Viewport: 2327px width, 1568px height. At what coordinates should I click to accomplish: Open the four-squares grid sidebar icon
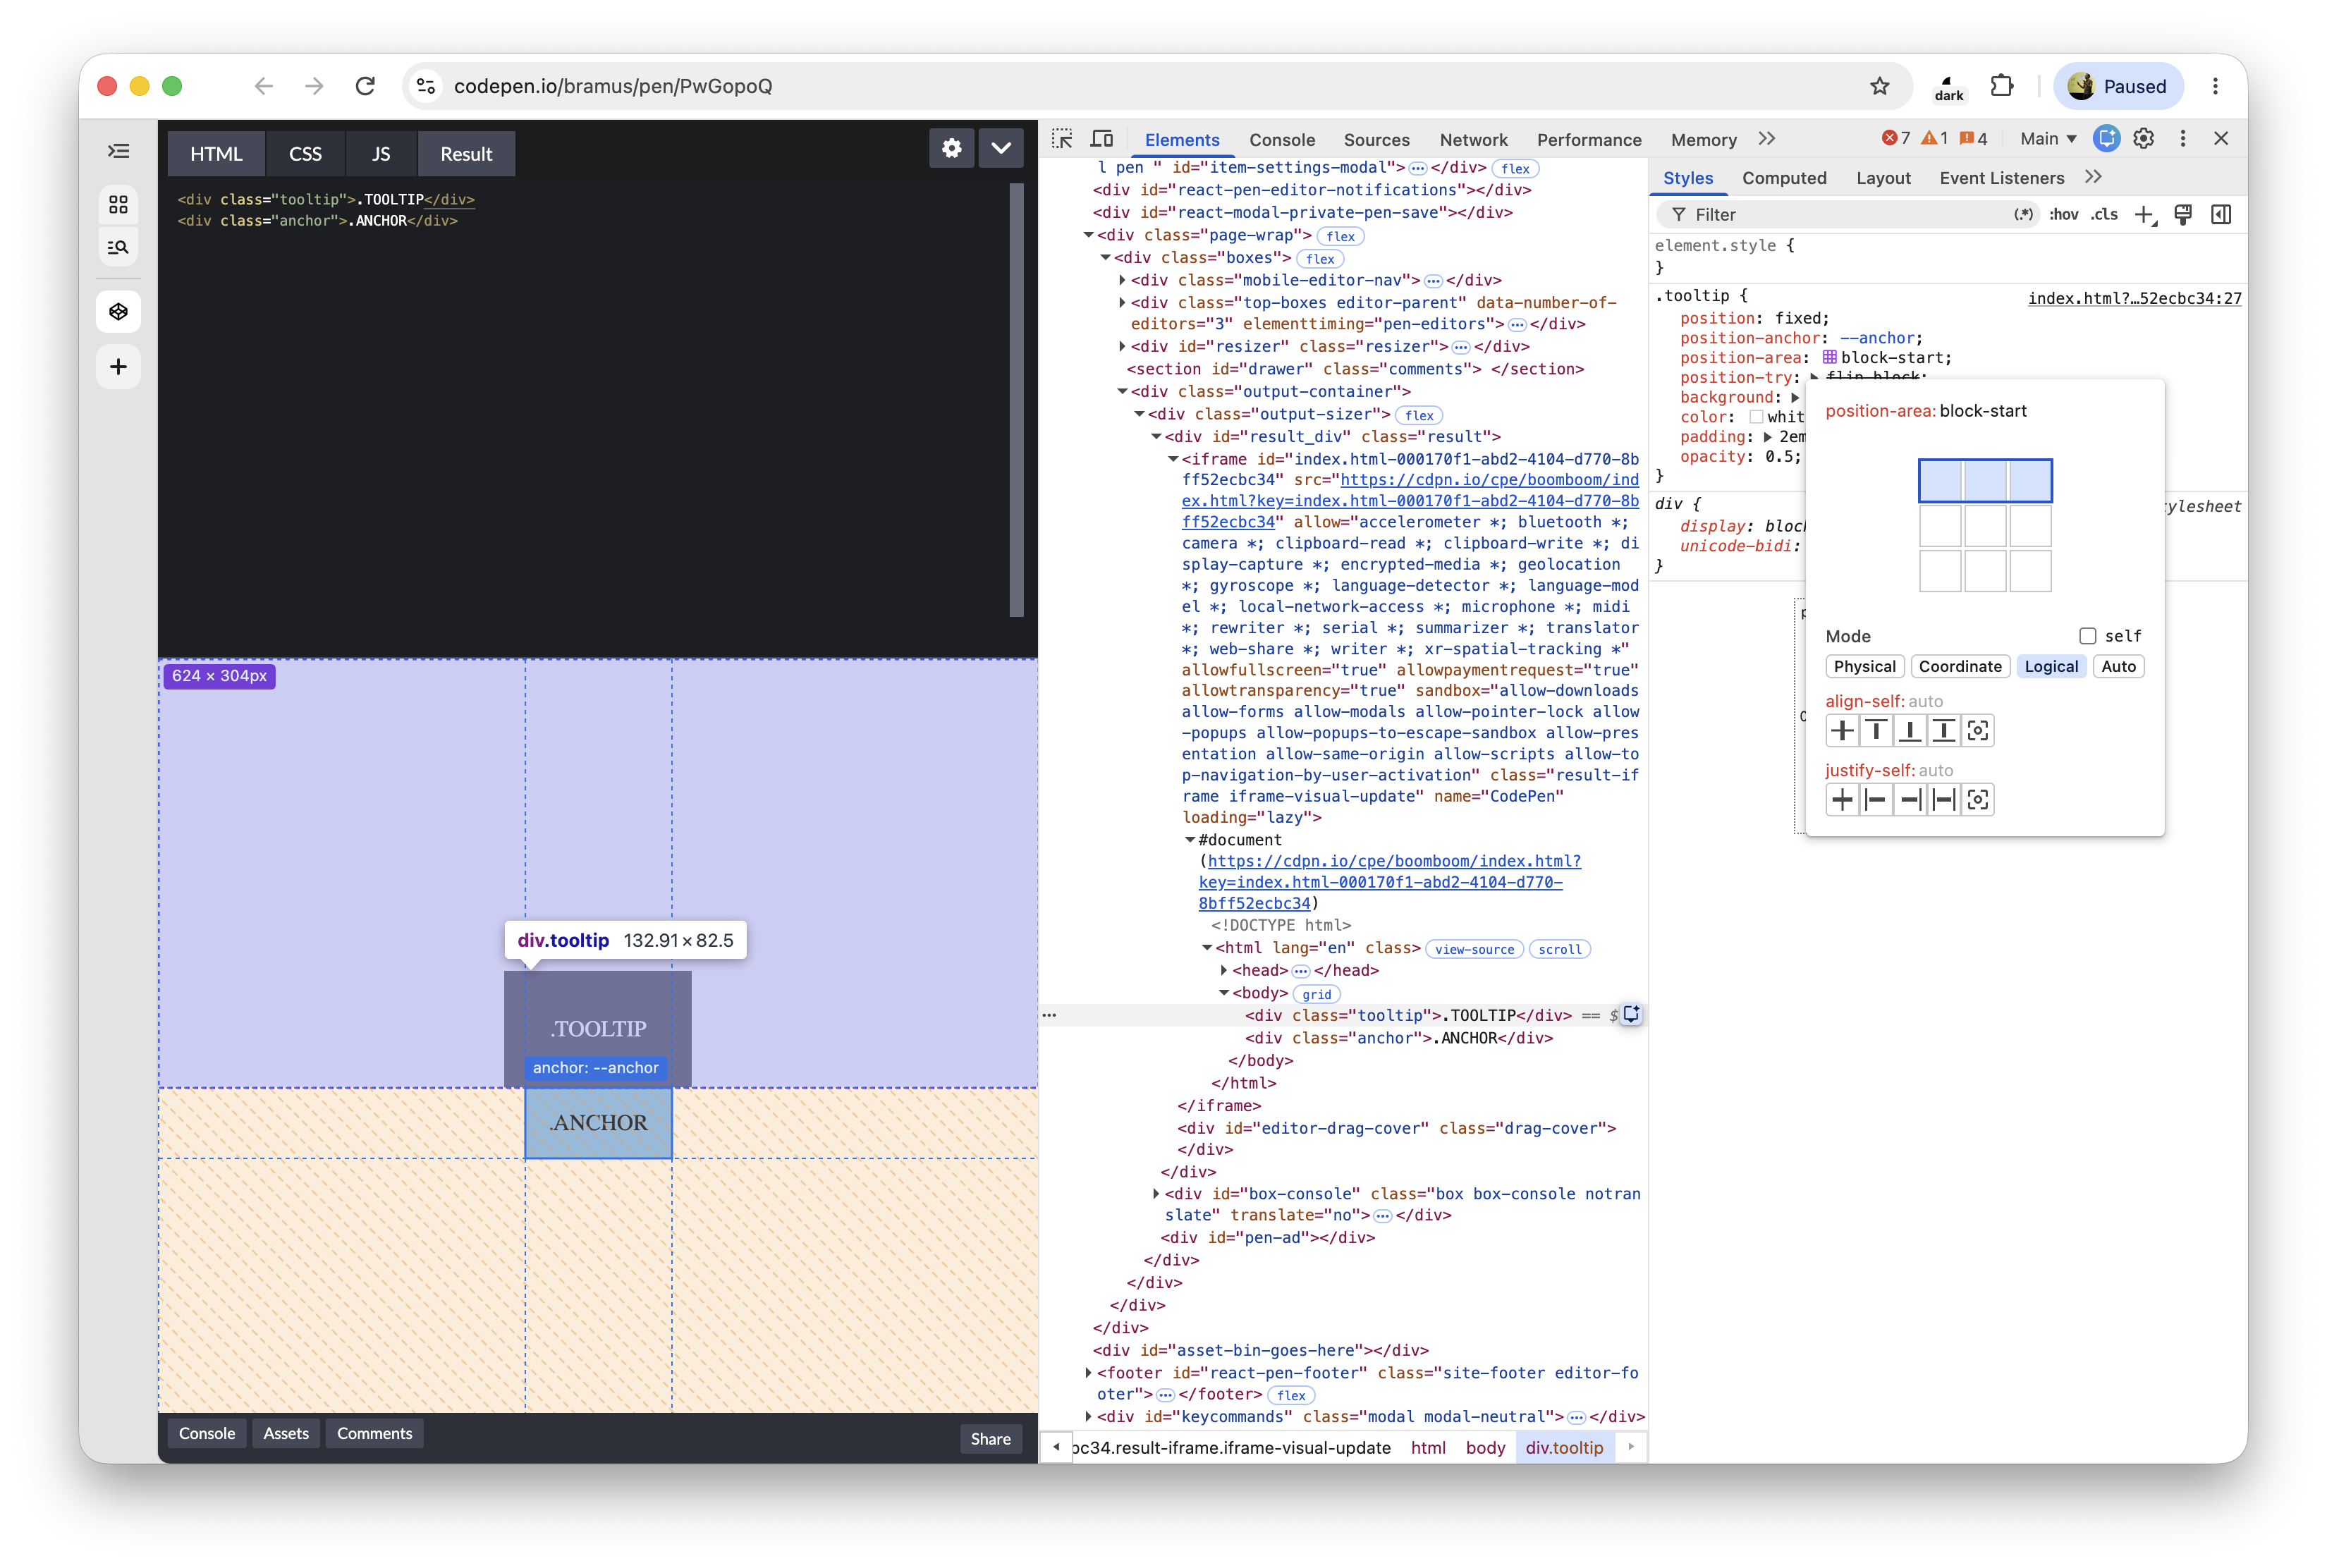pos(118,204)
